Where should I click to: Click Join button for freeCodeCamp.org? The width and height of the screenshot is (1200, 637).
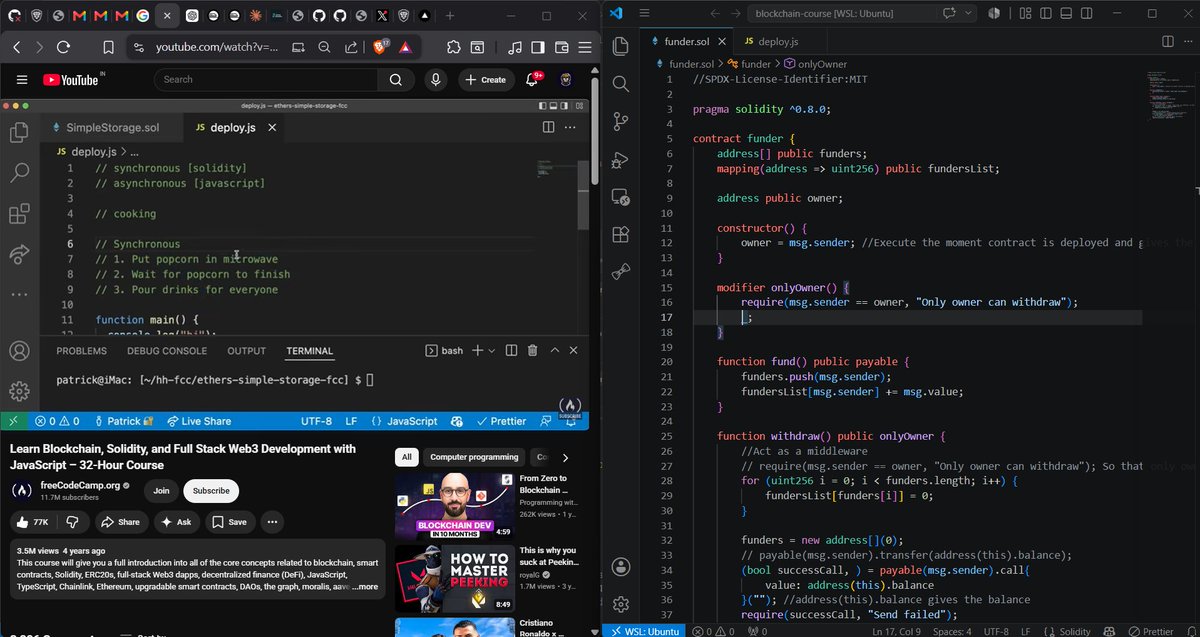tap(161, 491)
